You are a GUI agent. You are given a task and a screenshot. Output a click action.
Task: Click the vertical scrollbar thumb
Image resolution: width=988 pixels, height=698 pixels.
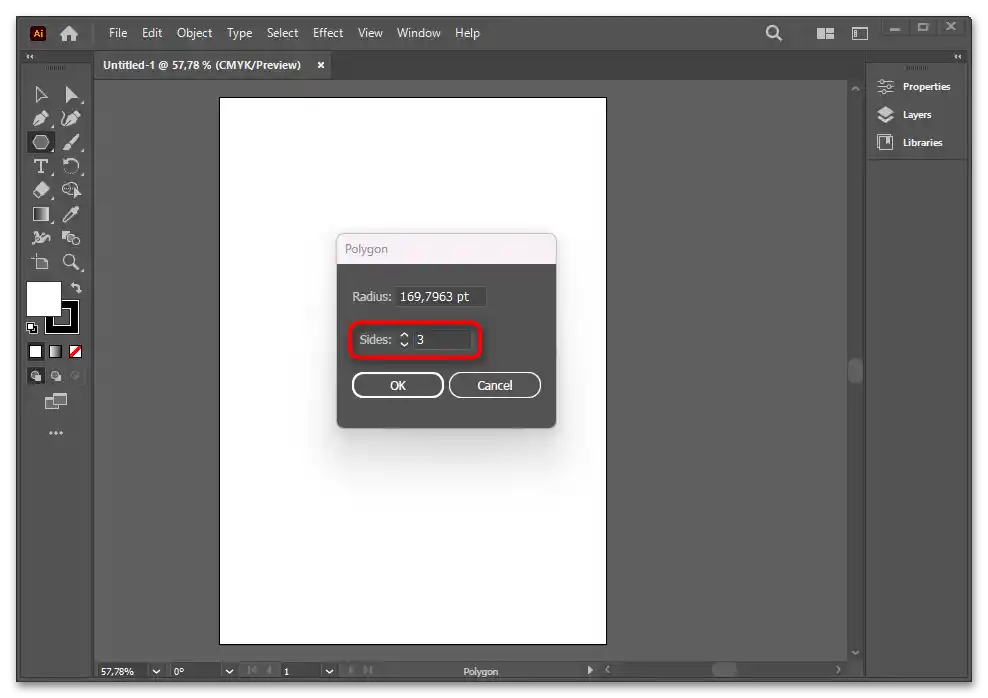click(855, 370)
